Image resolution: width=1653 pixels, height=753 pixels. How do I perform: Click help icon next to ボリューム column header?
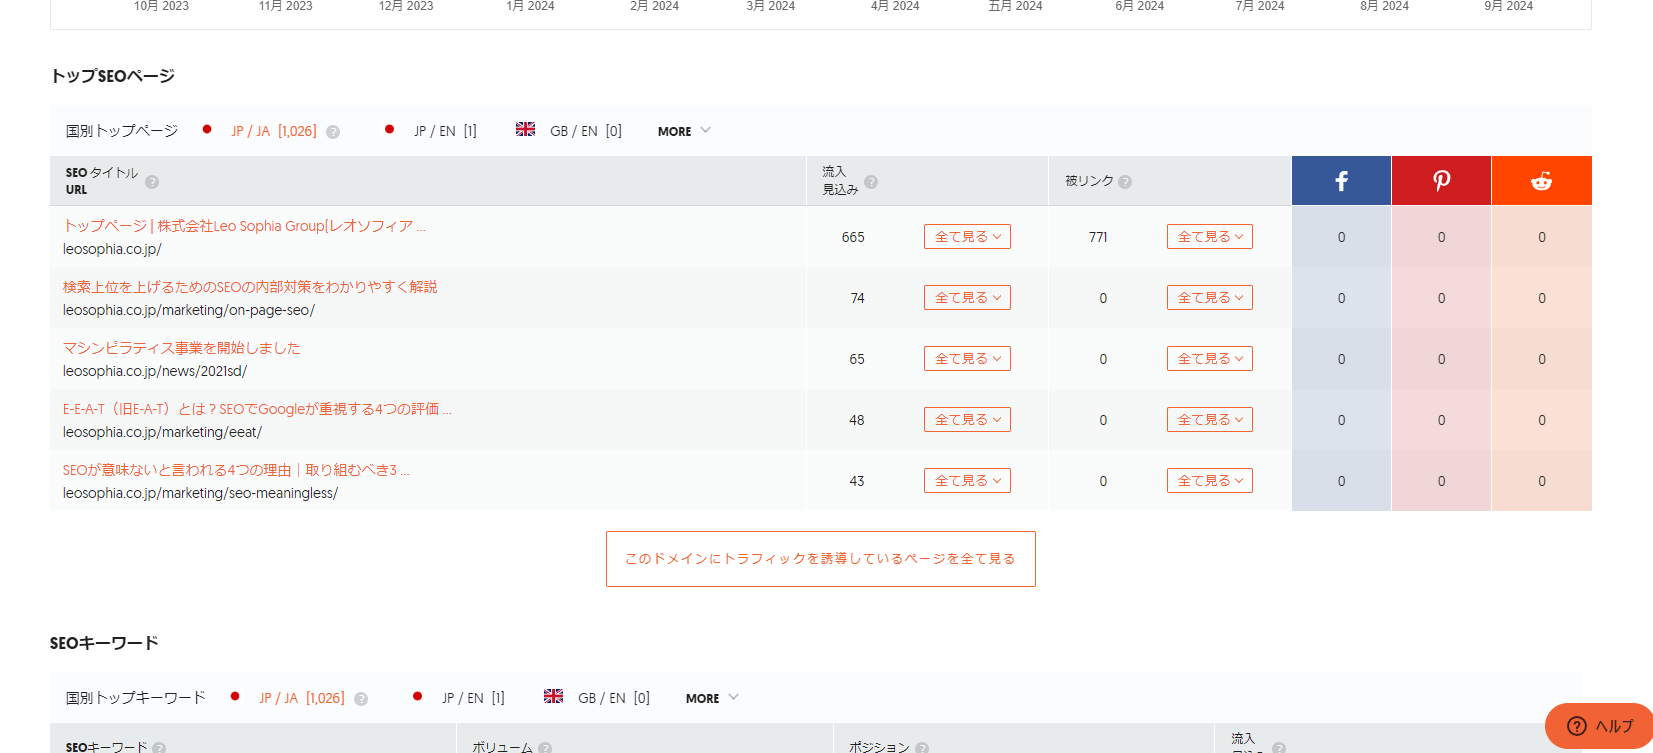545,748
